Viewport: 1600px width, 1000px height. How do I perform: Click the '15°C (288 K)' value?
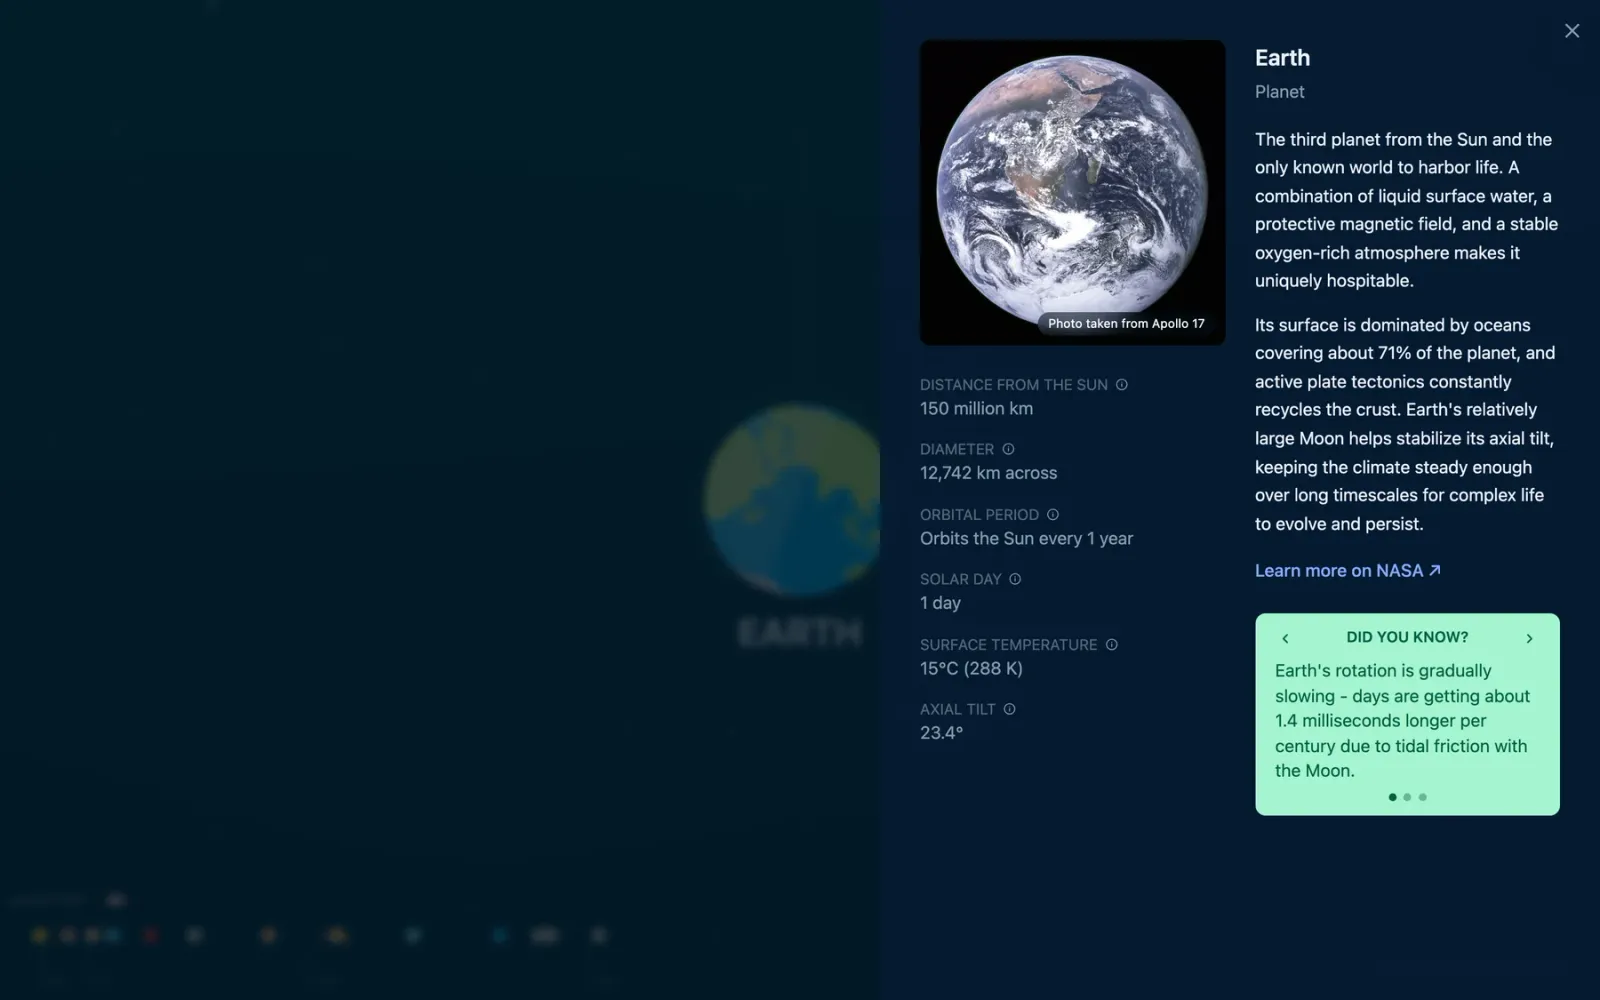pos(971,669)
